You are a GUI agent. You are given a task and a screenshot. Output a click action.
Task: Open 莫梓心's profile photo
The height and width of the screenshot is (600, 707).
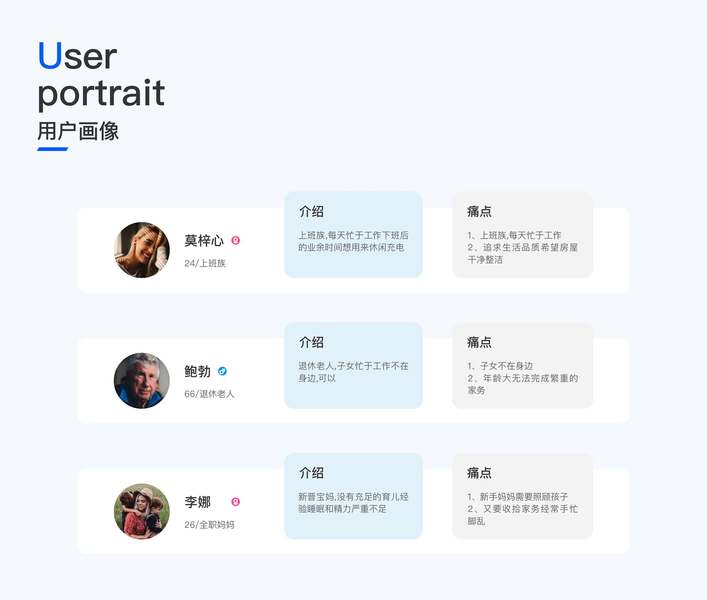pos(142,250)
